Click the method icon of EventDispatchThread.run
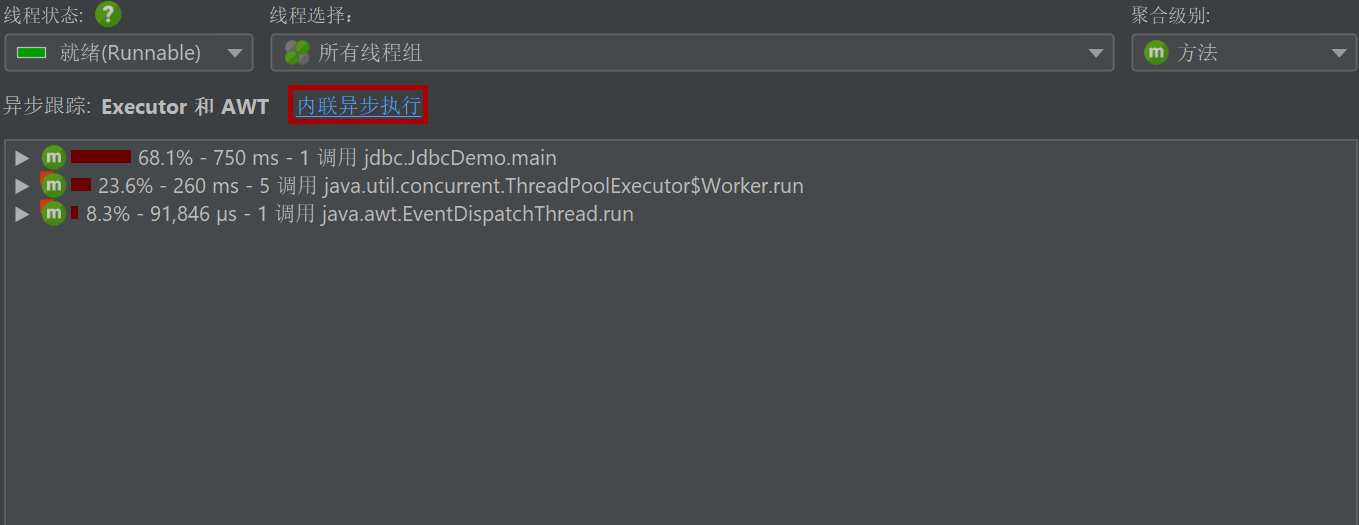The image size is (1359, 525). pyautogui.click(x=53, y=213)
